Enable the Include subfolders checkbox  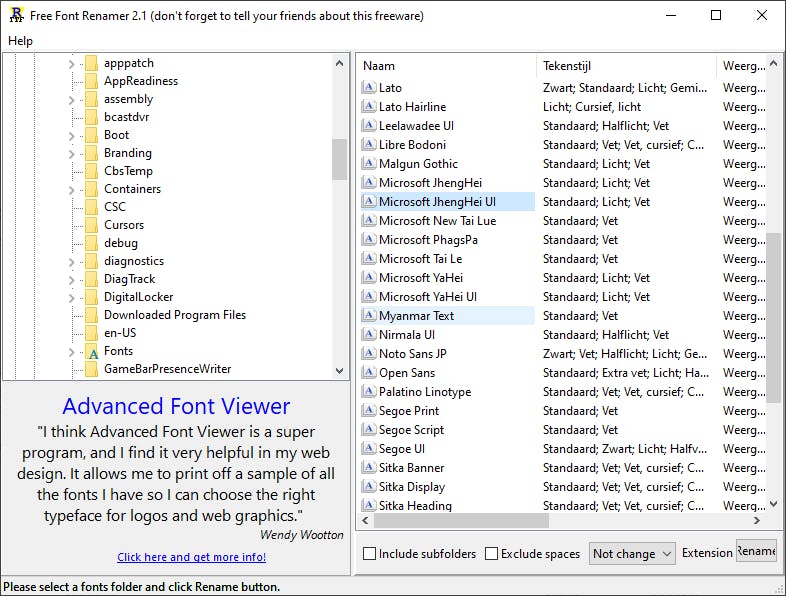tap(370, 554)
